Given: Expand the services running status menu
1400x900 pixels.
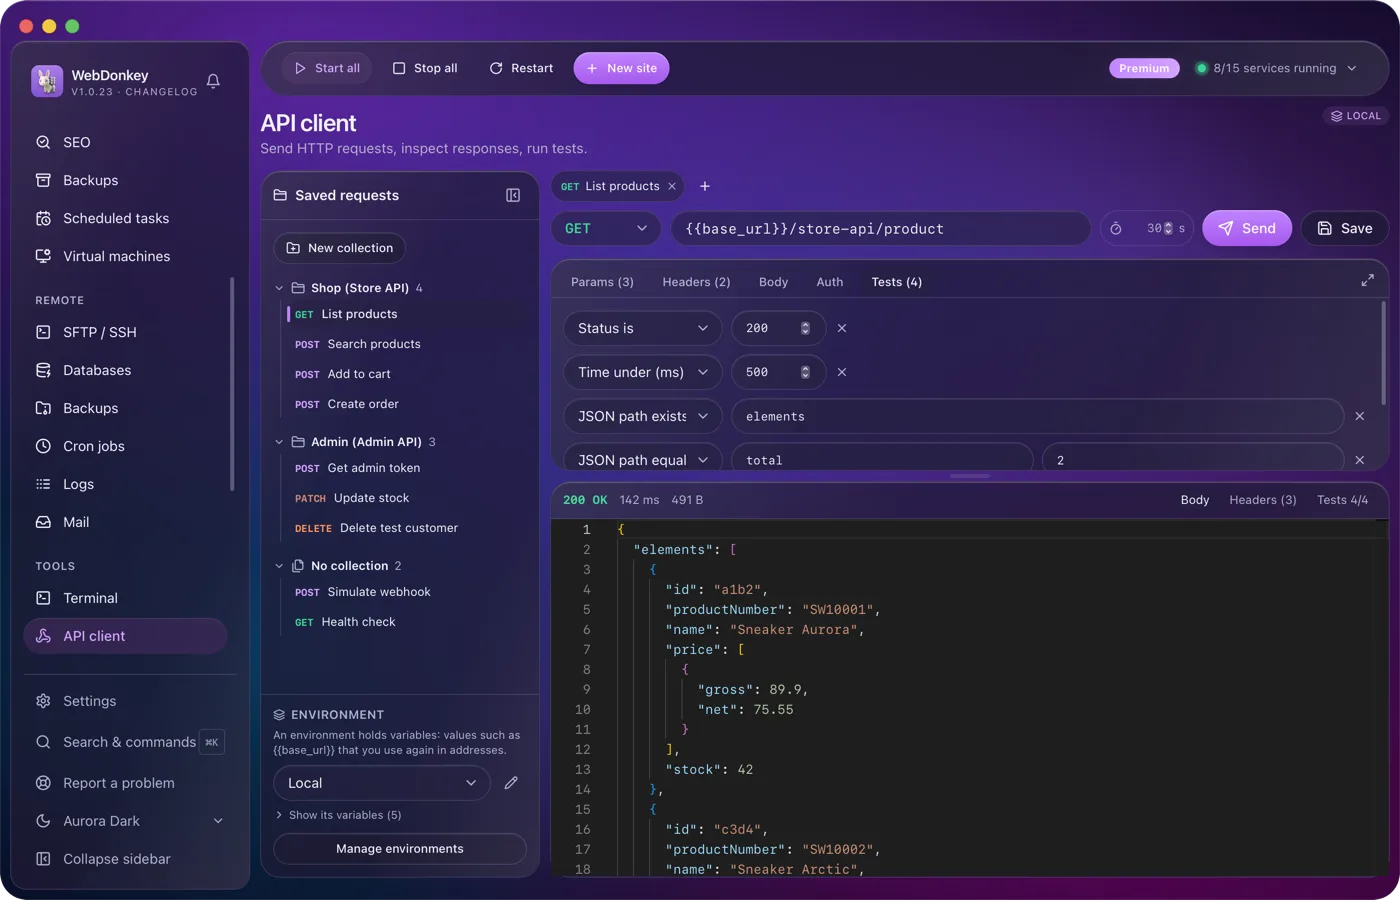Looking at the screenshot, I should tap(1277, 68).
